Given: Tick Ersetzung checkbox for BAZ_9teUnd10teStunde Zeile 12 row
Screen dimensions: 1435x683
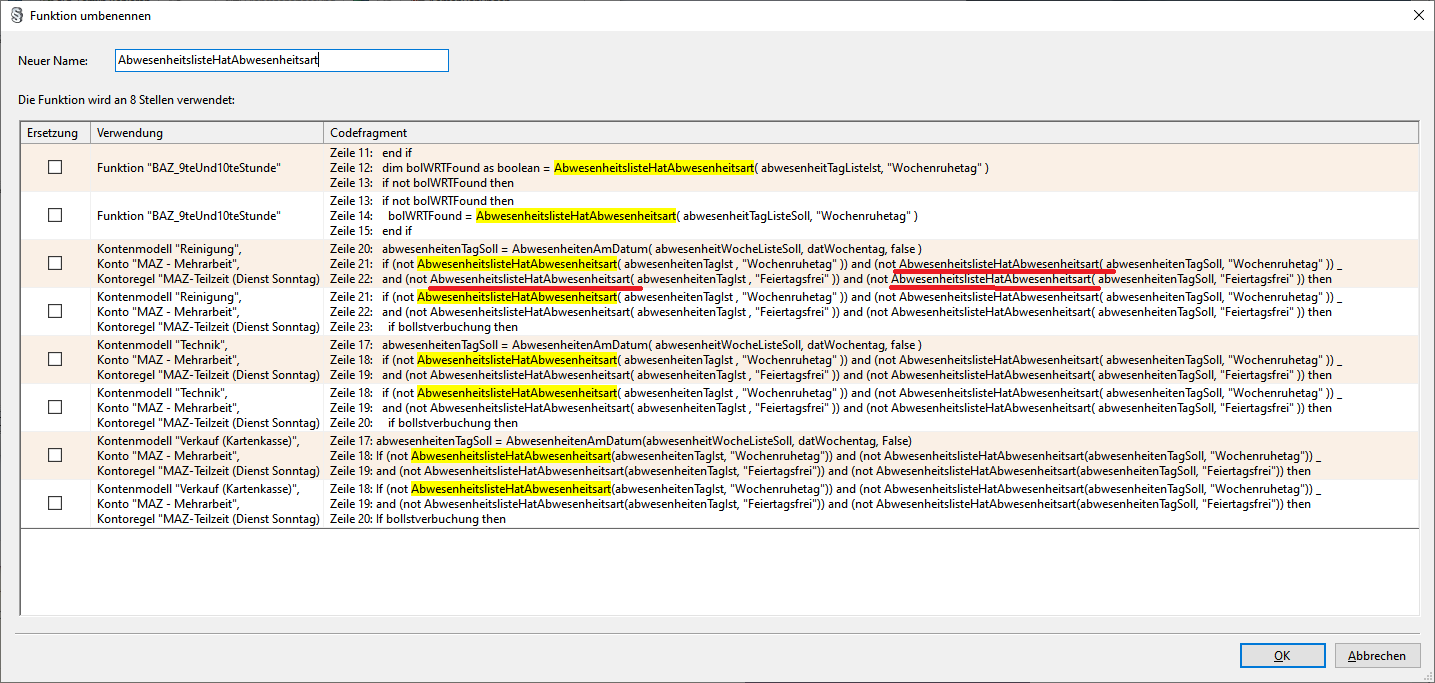Looking at the screenshot, I should tap(55, 167).
